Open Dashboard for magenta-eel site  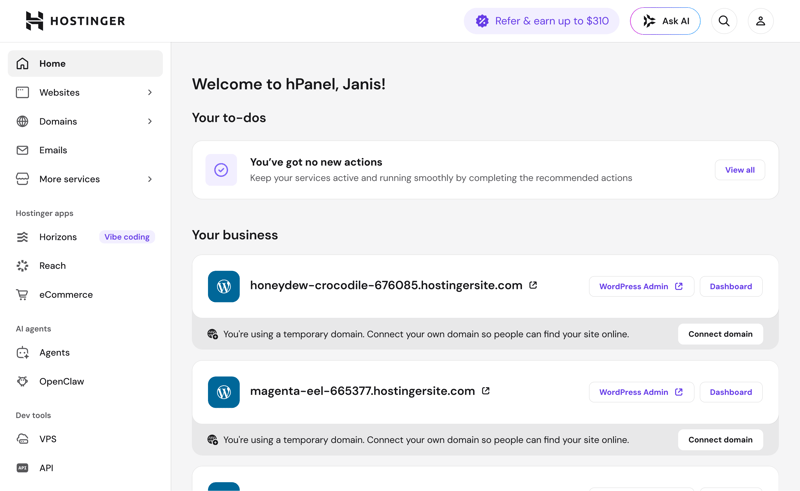click(x=731, y=392)
